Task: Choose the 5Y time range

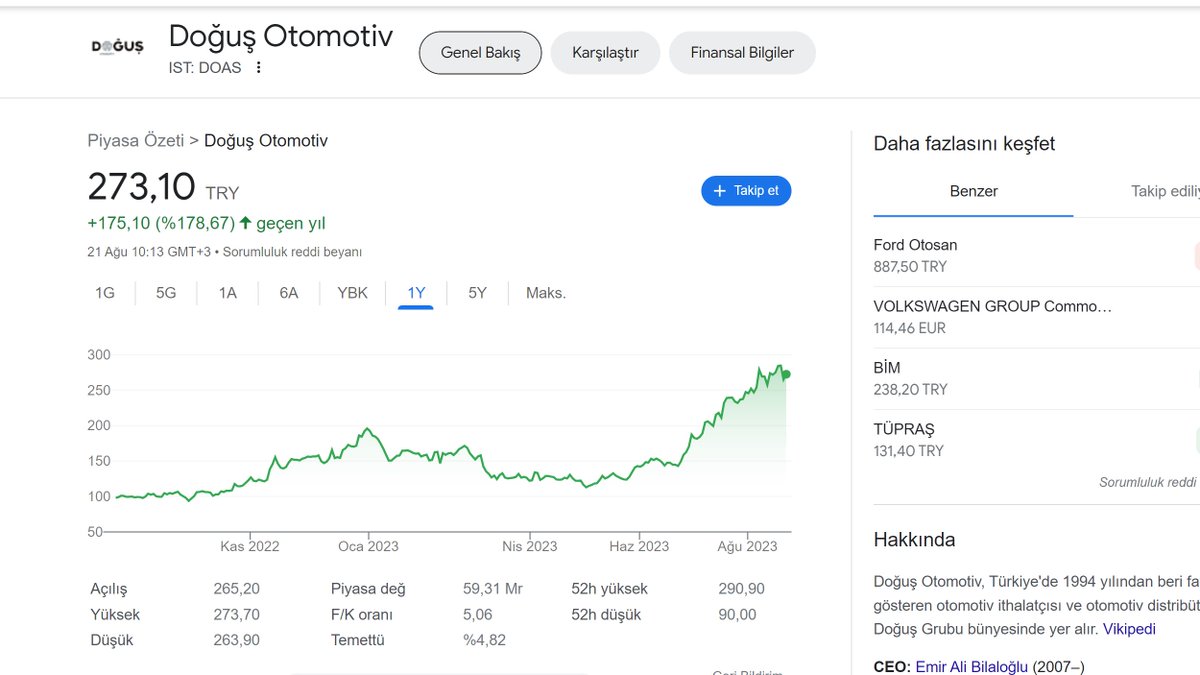Action: tap(478, 293)
